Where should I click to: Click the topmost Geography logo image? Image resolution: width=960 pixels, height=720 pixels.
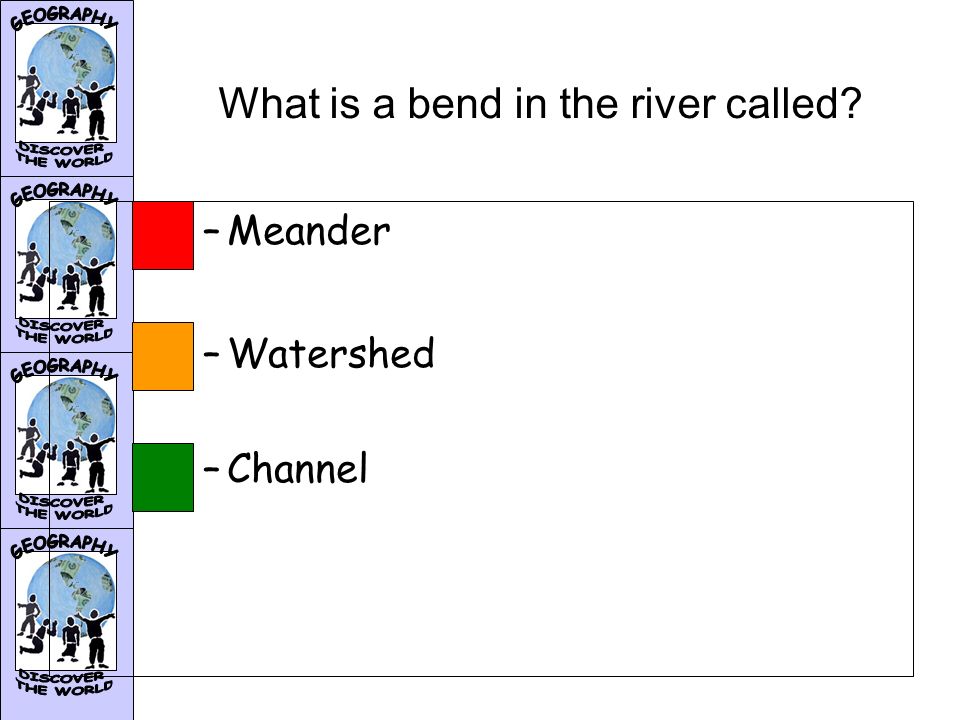66,88
